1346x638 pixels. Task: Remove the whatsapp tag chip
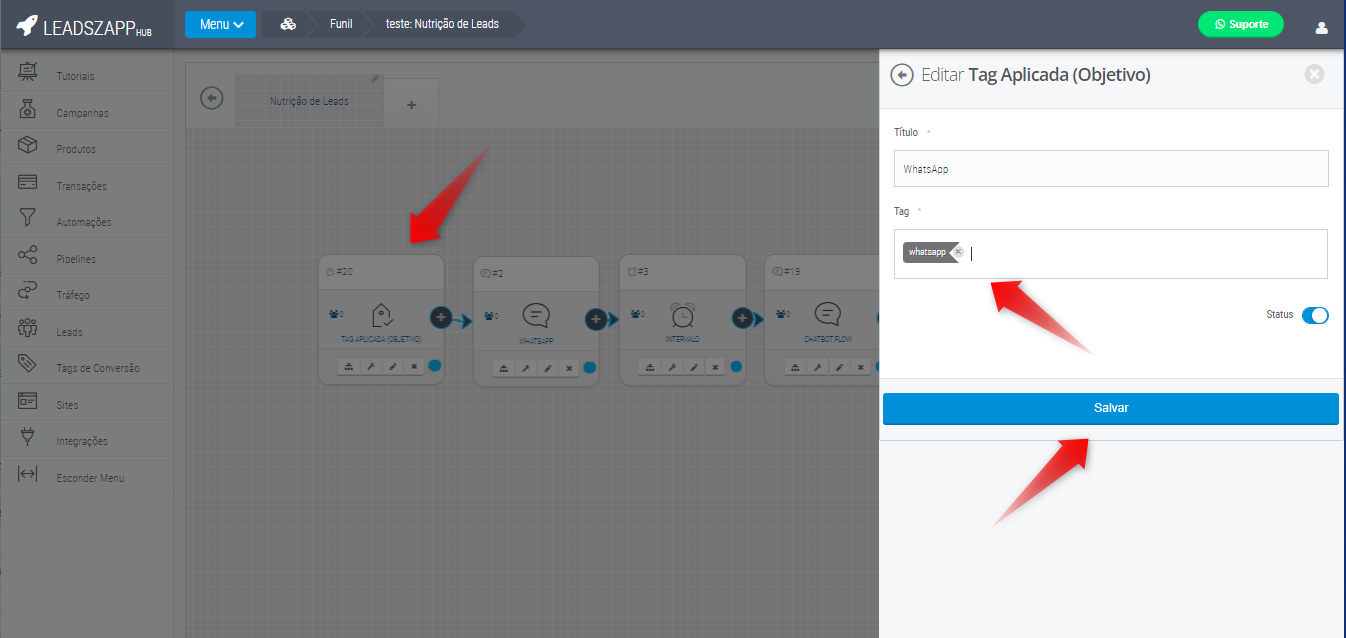click(958, 253)
